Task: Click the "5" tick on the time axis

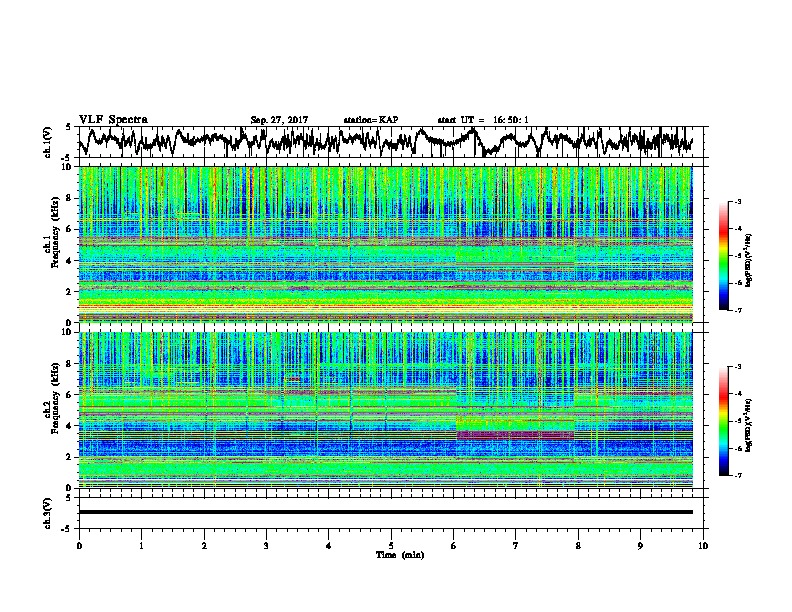Action: (391, 546)
